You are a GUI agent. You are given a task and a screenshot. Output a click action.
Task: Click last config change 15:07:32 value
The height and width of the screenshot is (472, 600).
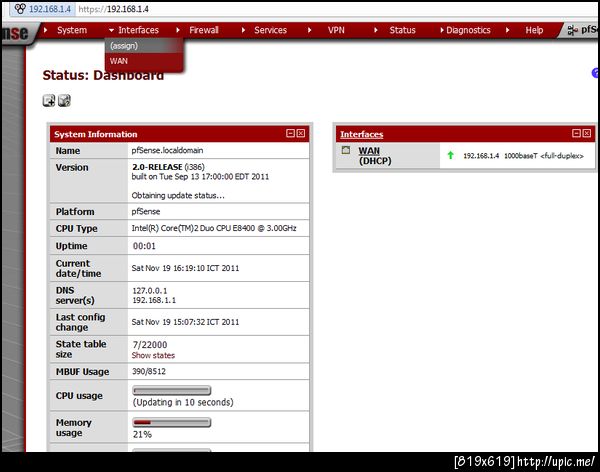185,322
